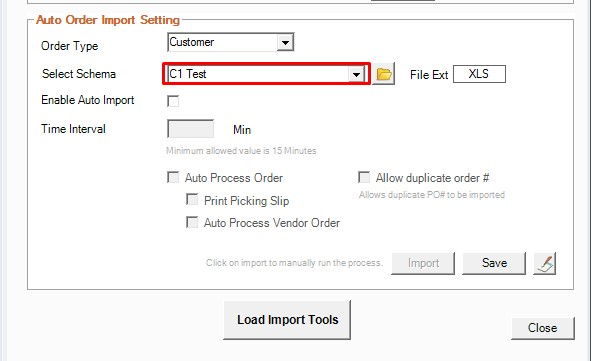The image size is (592, 361).
Task: Enable Auto Import checkbox
Action: [173, 101]
